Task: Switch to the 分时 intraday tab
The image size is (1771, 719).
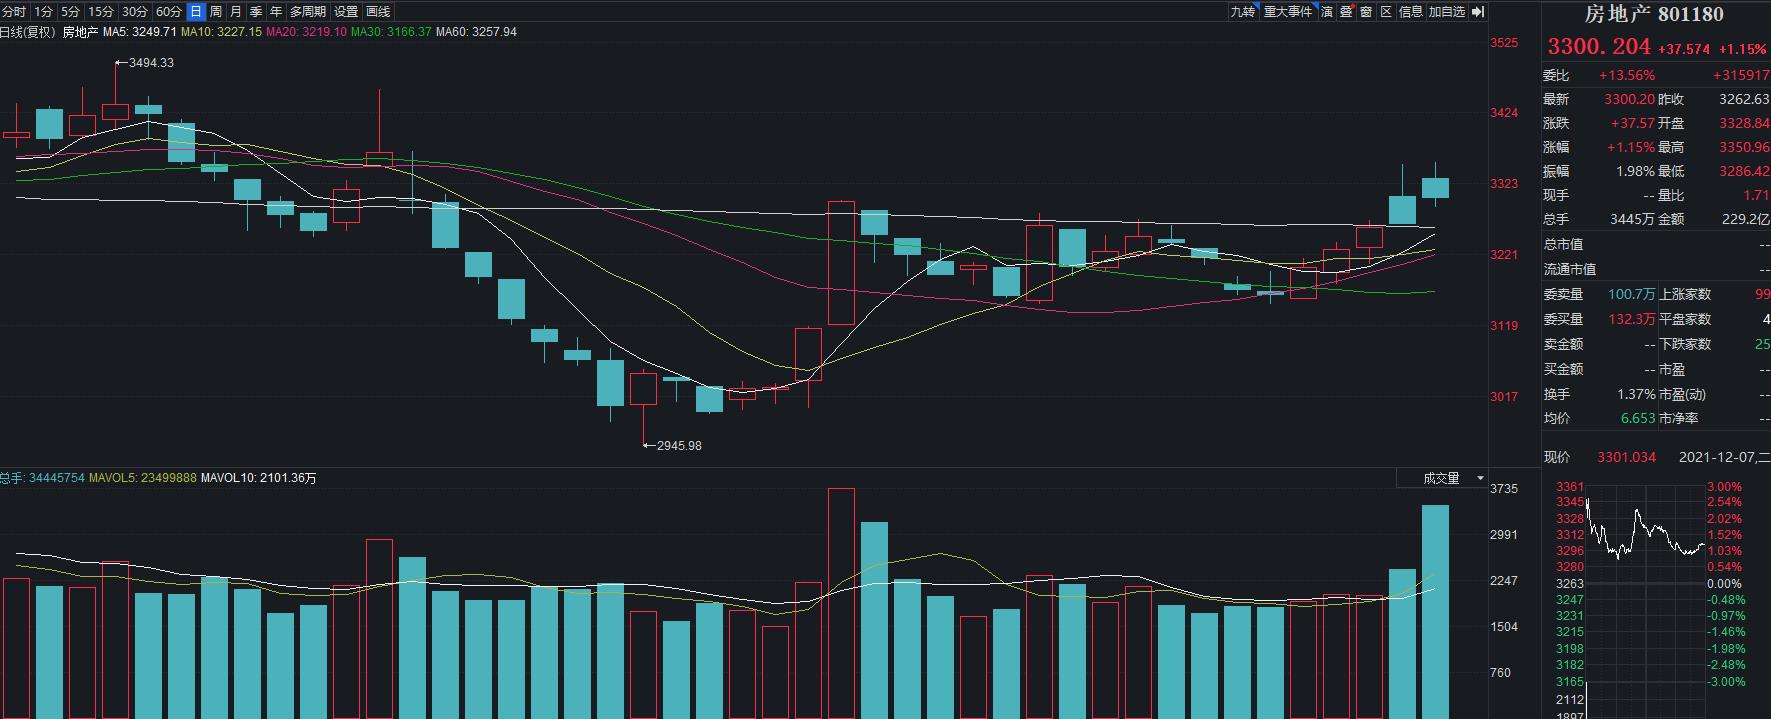Action: pyautogui.click(x=14, y=12)
